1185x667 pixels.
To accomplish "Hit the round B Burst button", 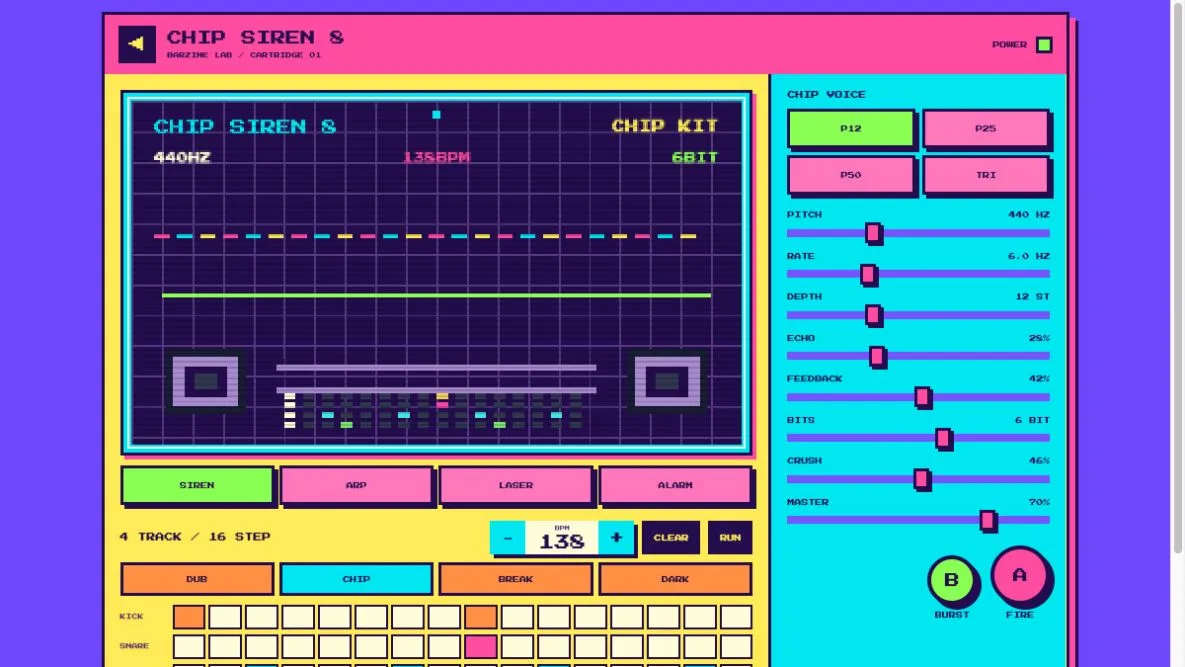I will click(x=951, y=579).
